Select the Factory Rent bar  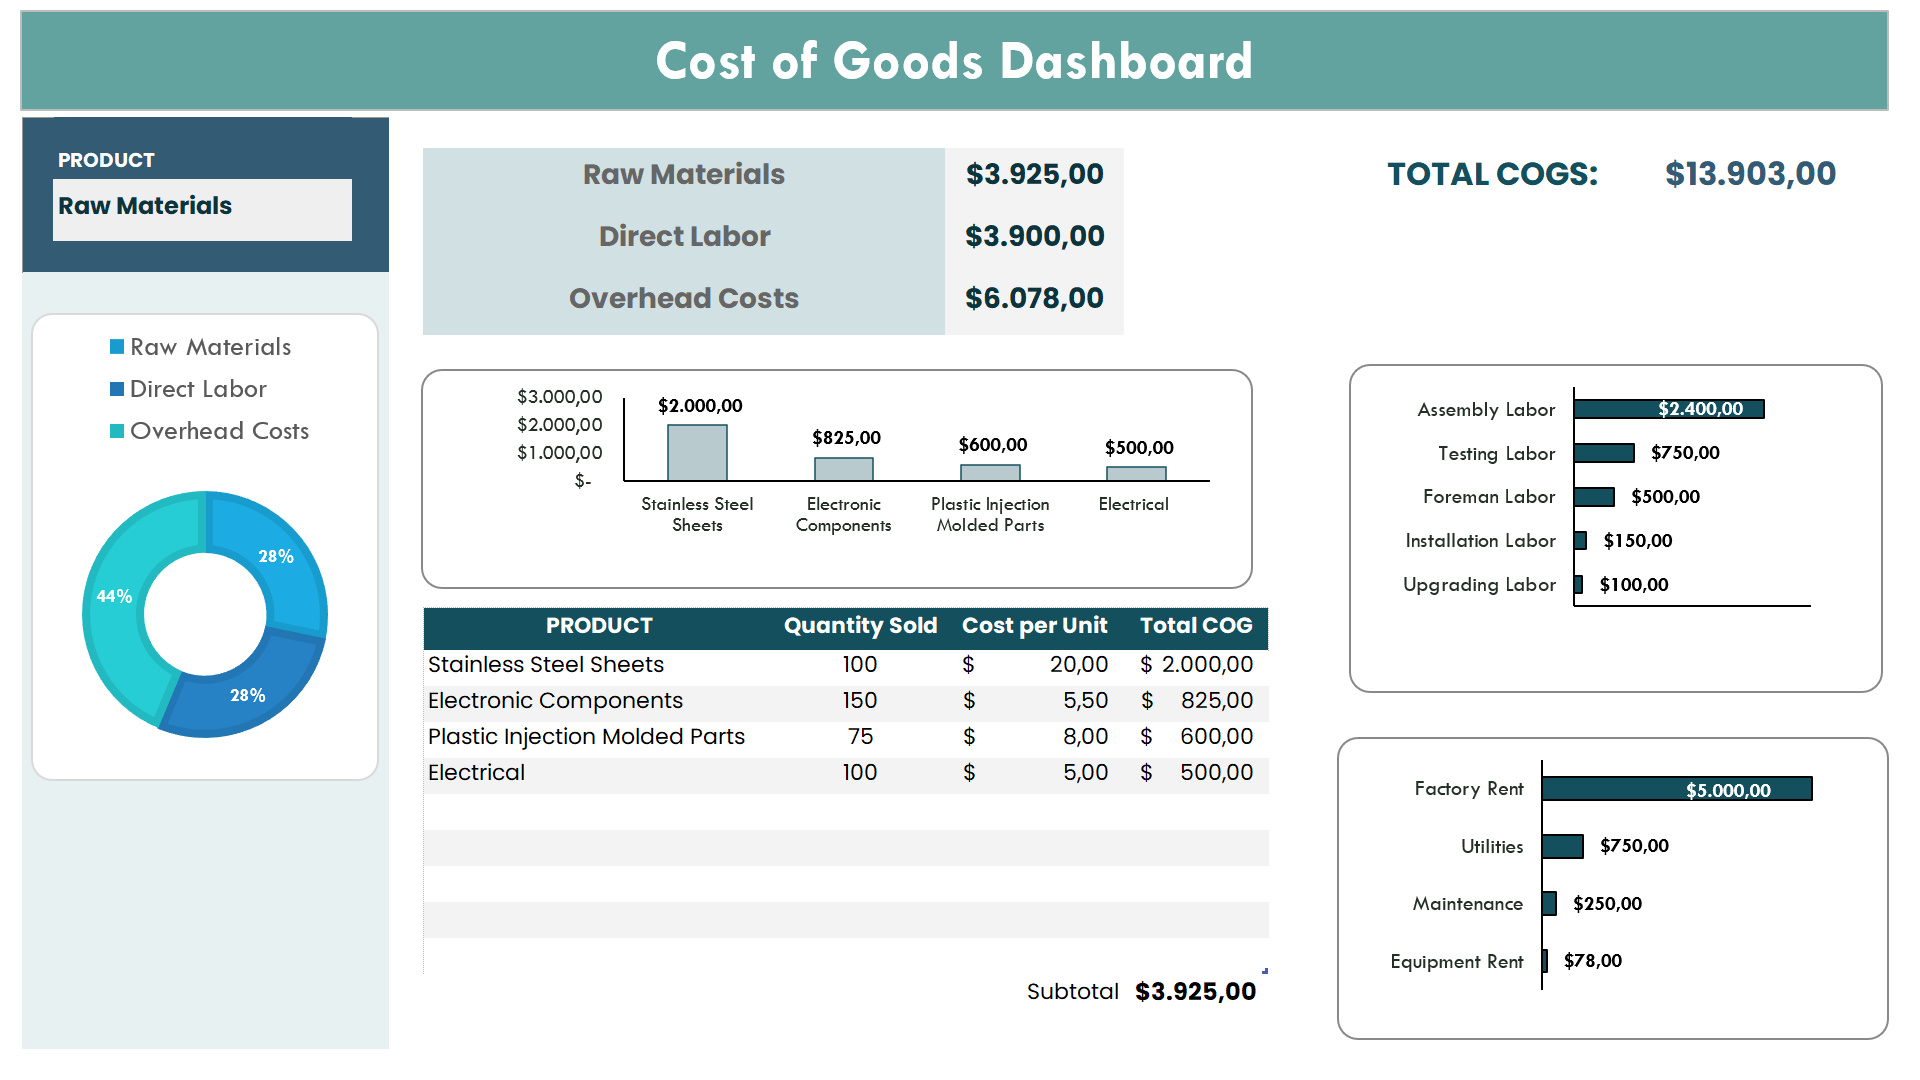[x=1678, y=789]
